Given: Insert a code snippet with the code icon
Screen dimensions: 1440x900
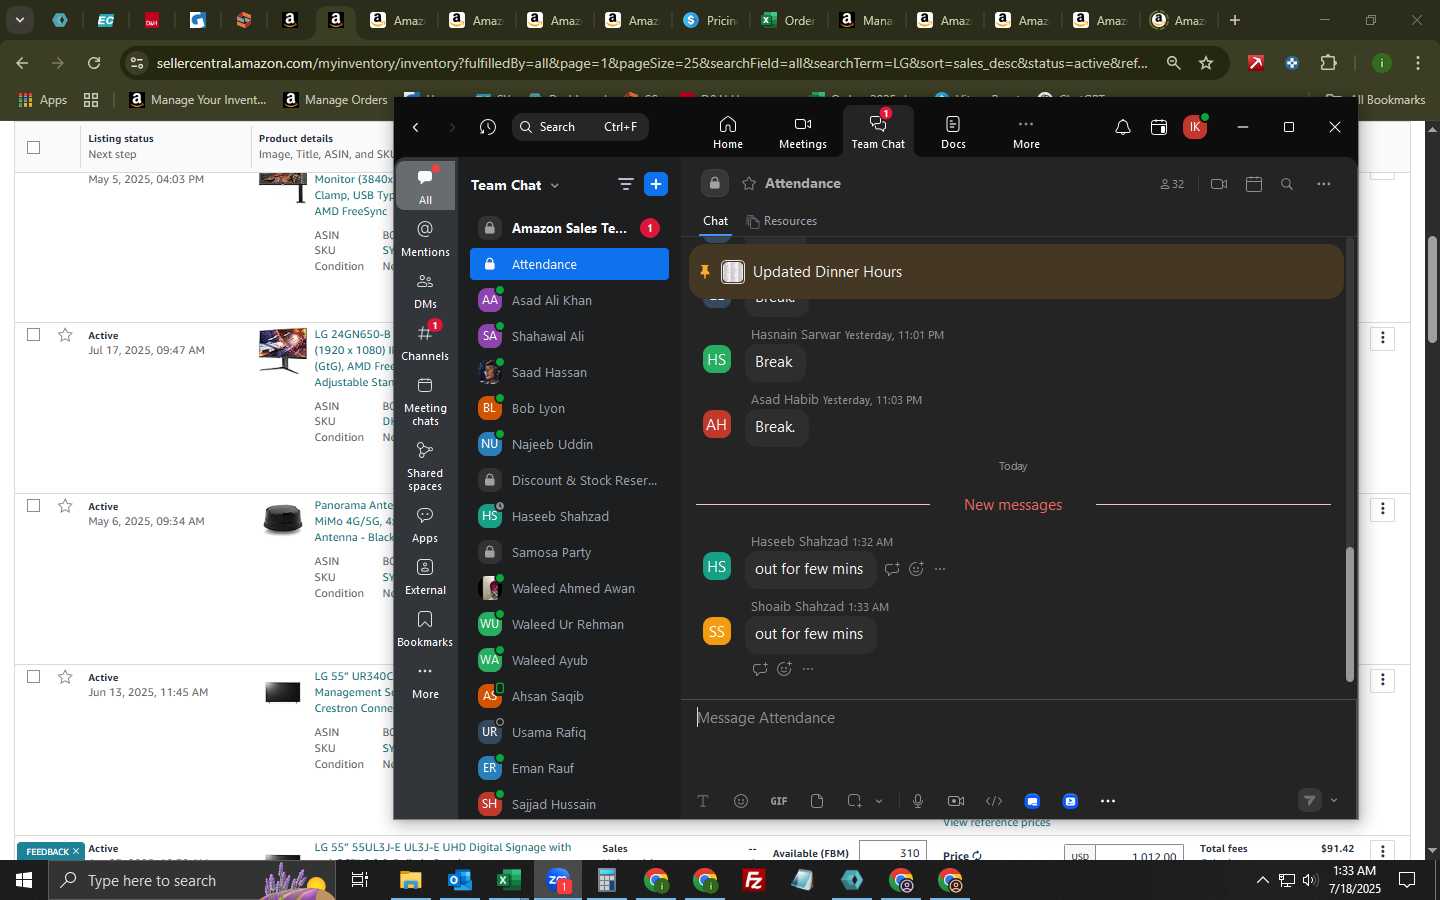Looking at the screenshot, I should (x=994, y=801).
